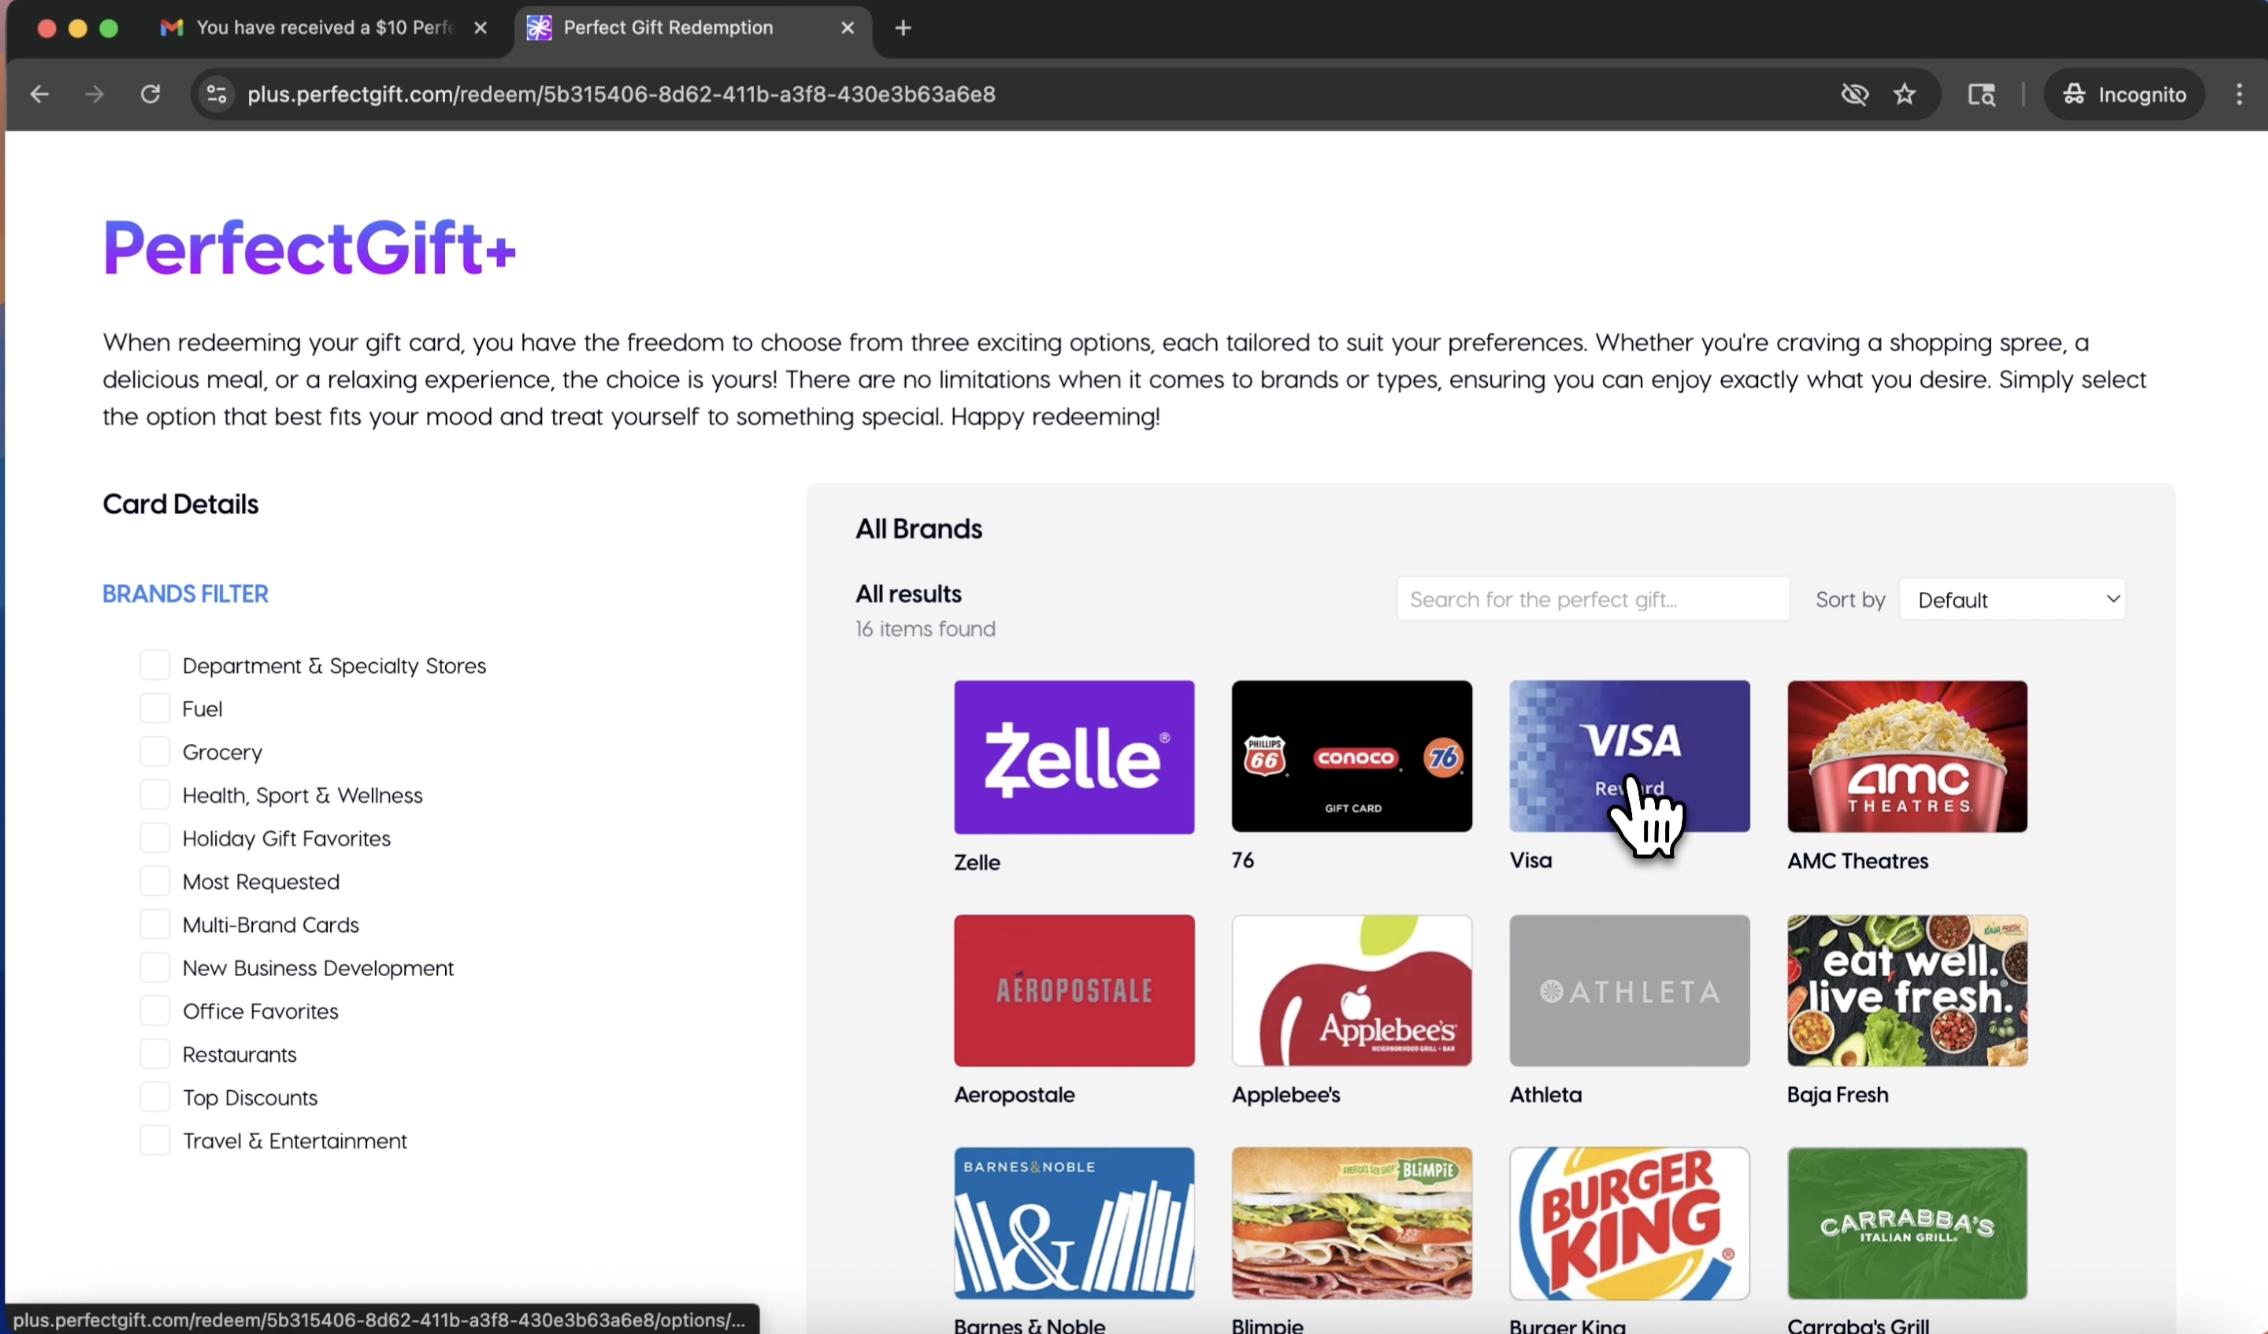Close the Perfect Gift Redemption tab
Screen dimensions: 2268x1334
pos(847,28)
